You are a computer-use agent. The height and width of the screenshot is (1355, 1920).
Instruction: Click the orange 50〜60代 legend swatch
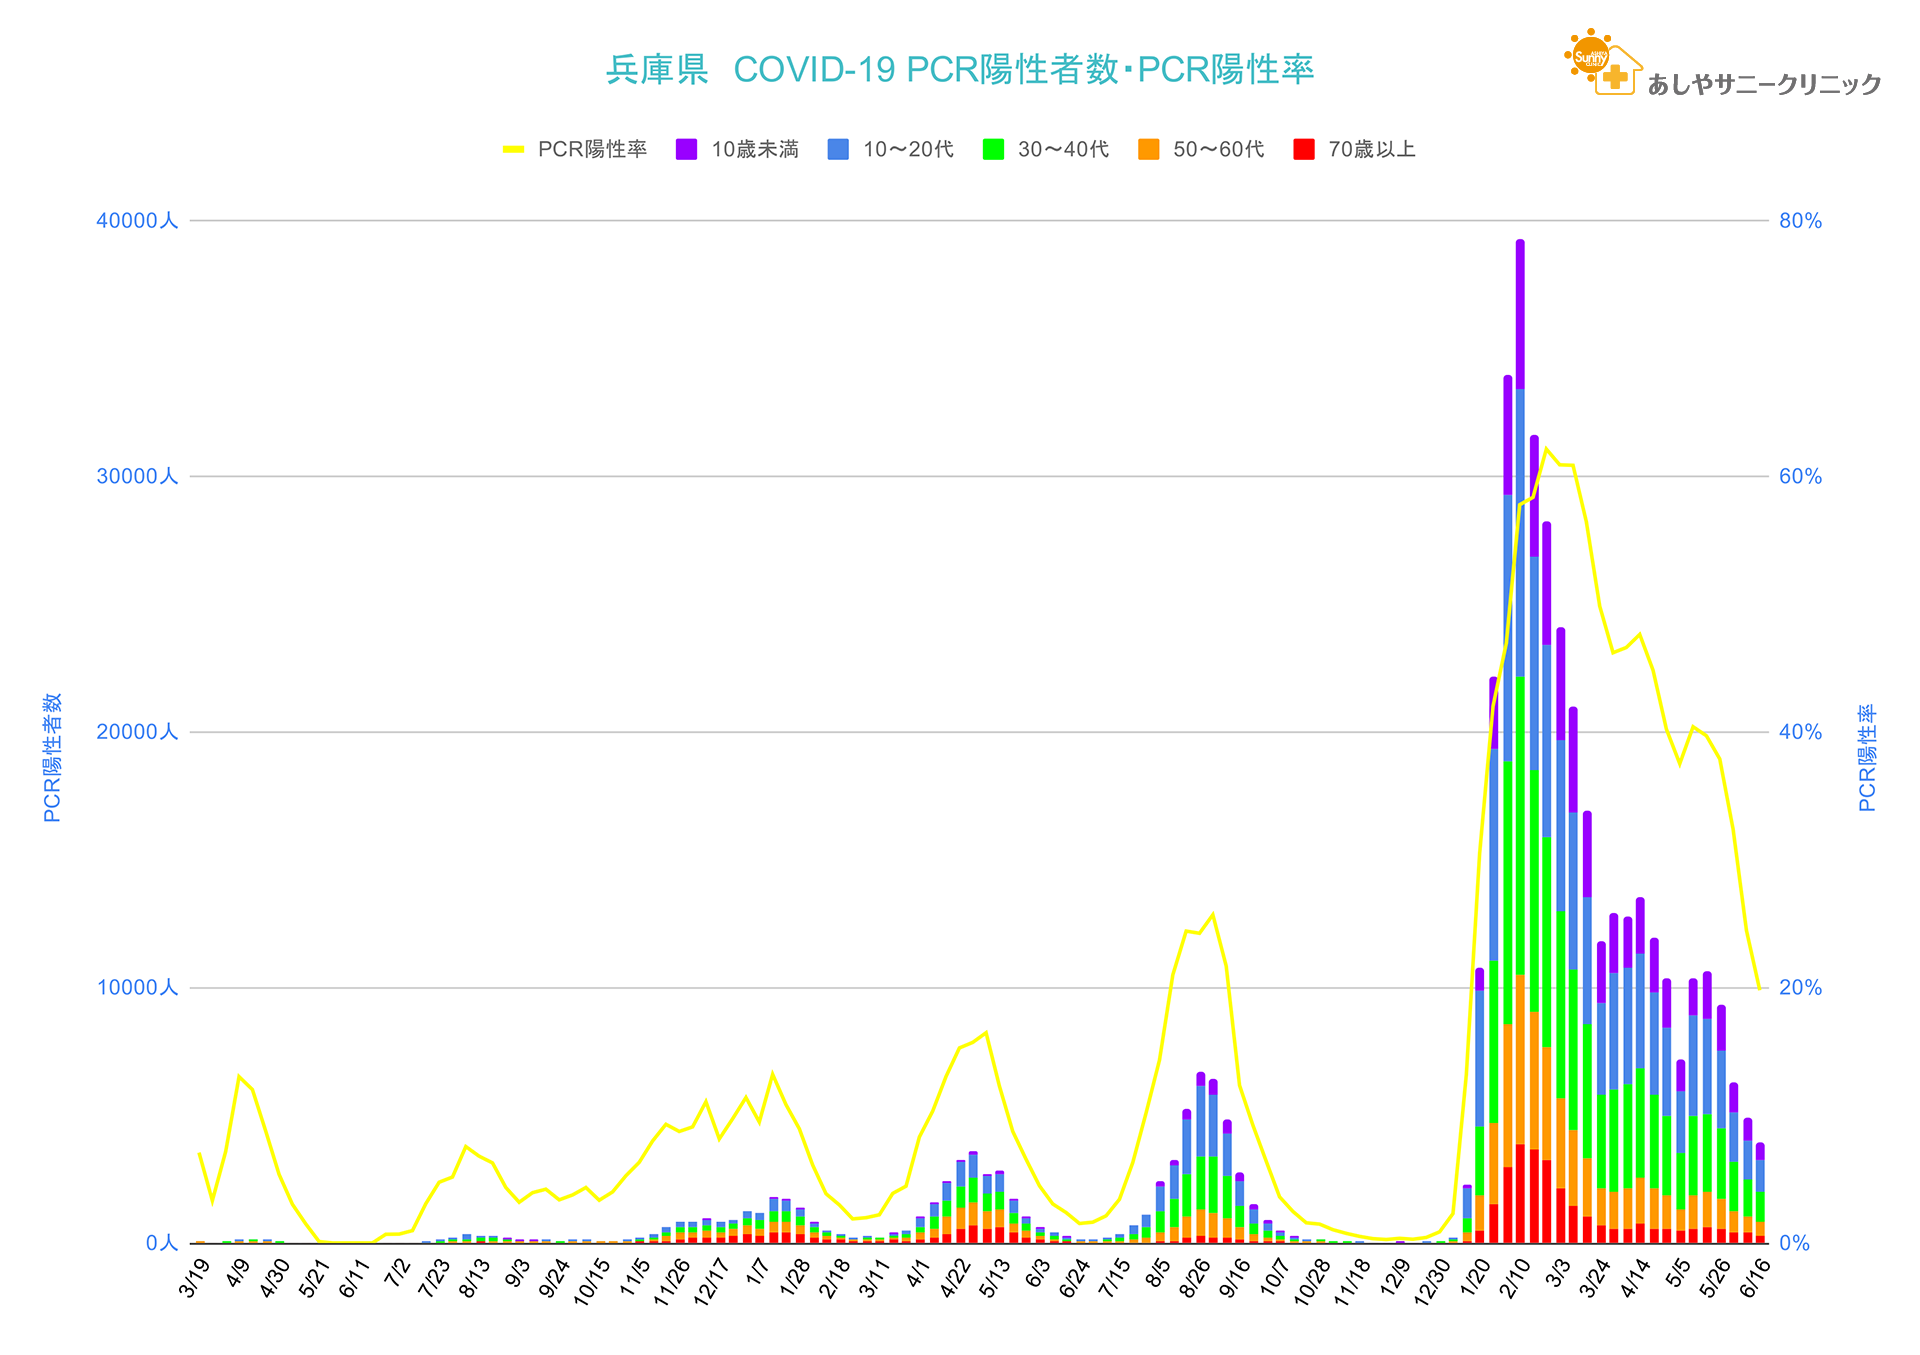[1148, 150]
